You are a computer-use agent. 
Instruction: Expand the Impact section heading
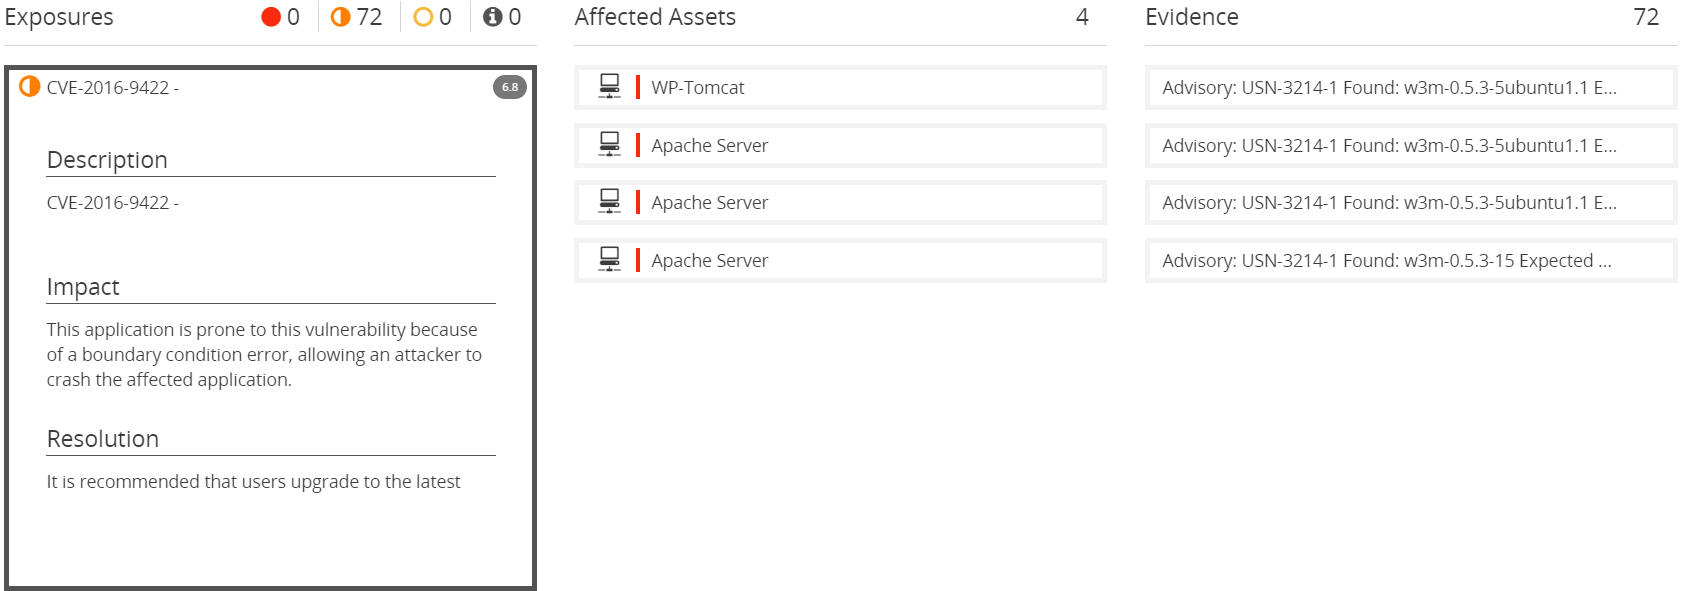83,287
